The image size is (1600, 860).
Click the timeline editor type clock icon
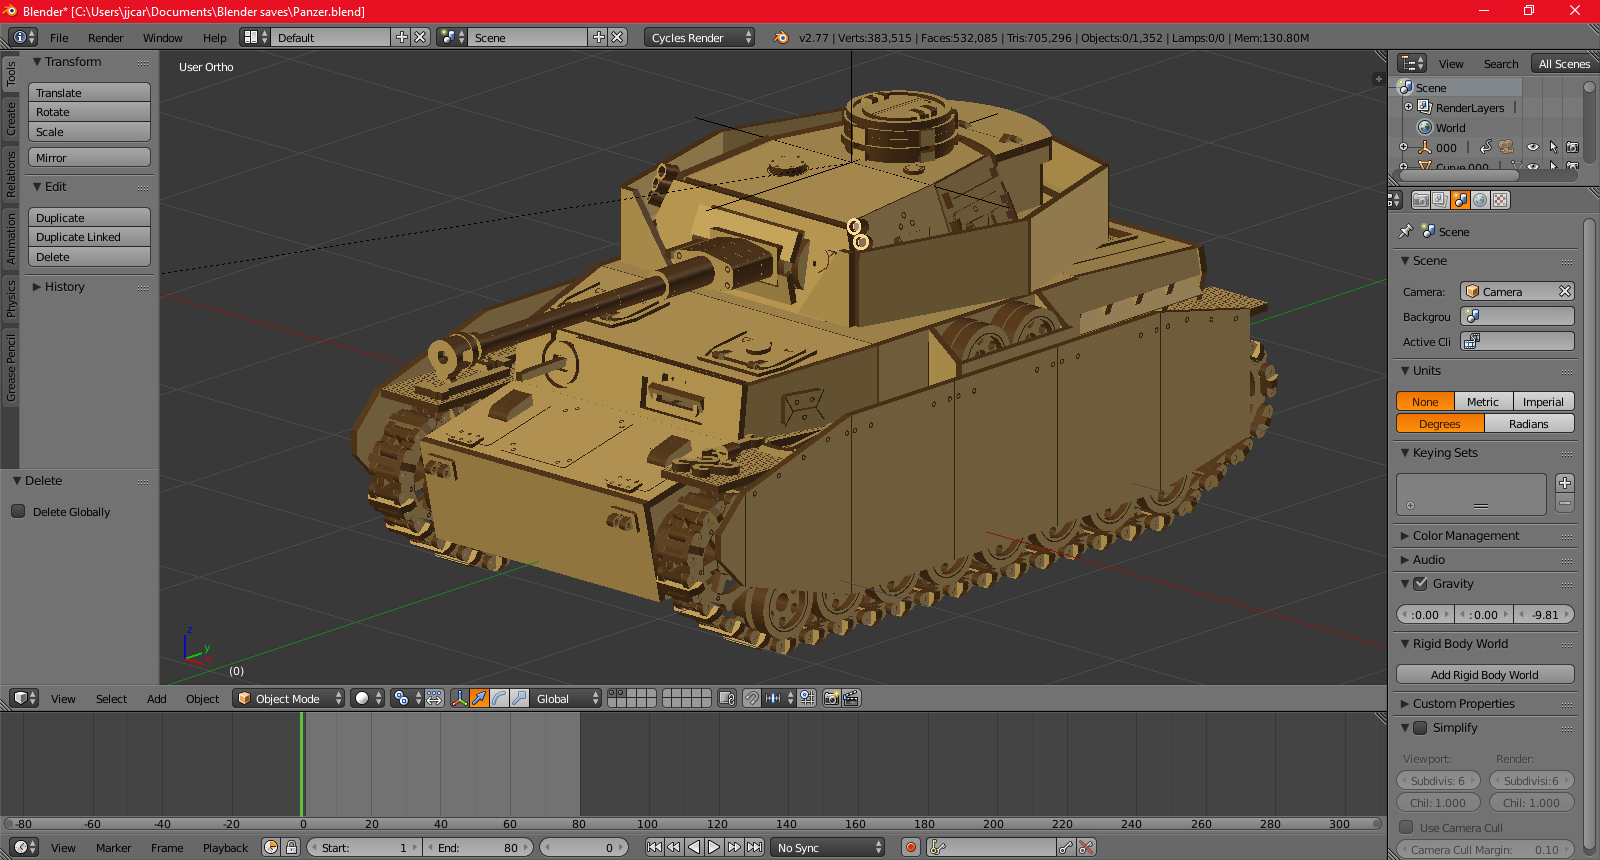23,847
